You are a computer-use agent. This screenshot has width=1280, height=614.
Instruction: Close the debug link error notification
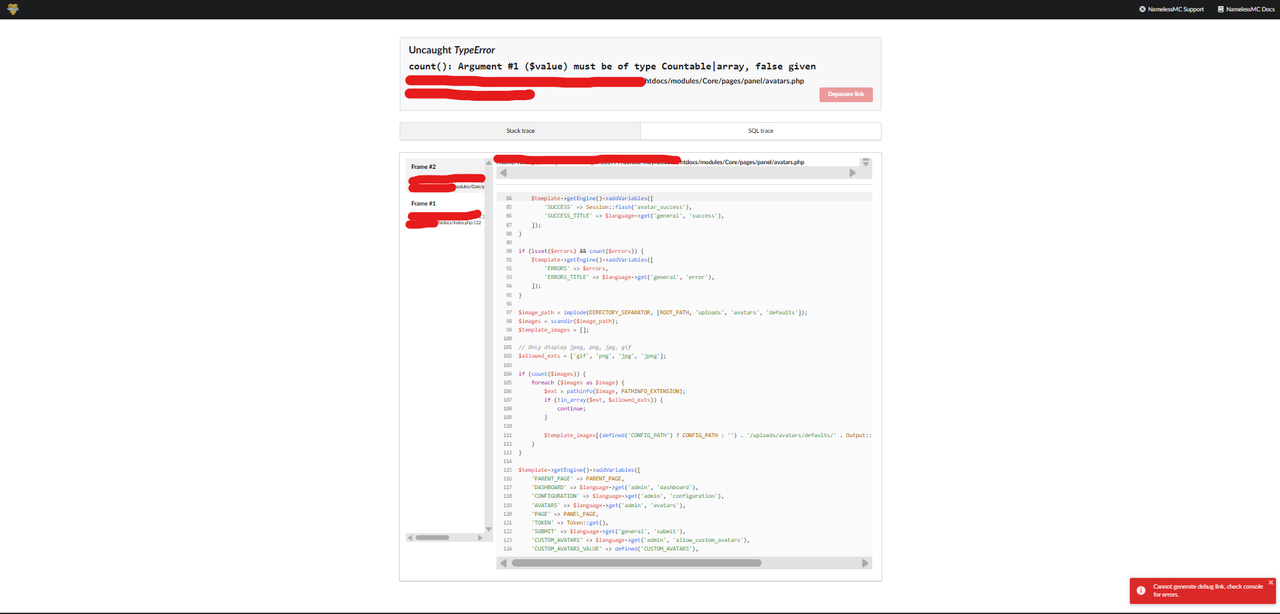click(x=1271, y=582)
